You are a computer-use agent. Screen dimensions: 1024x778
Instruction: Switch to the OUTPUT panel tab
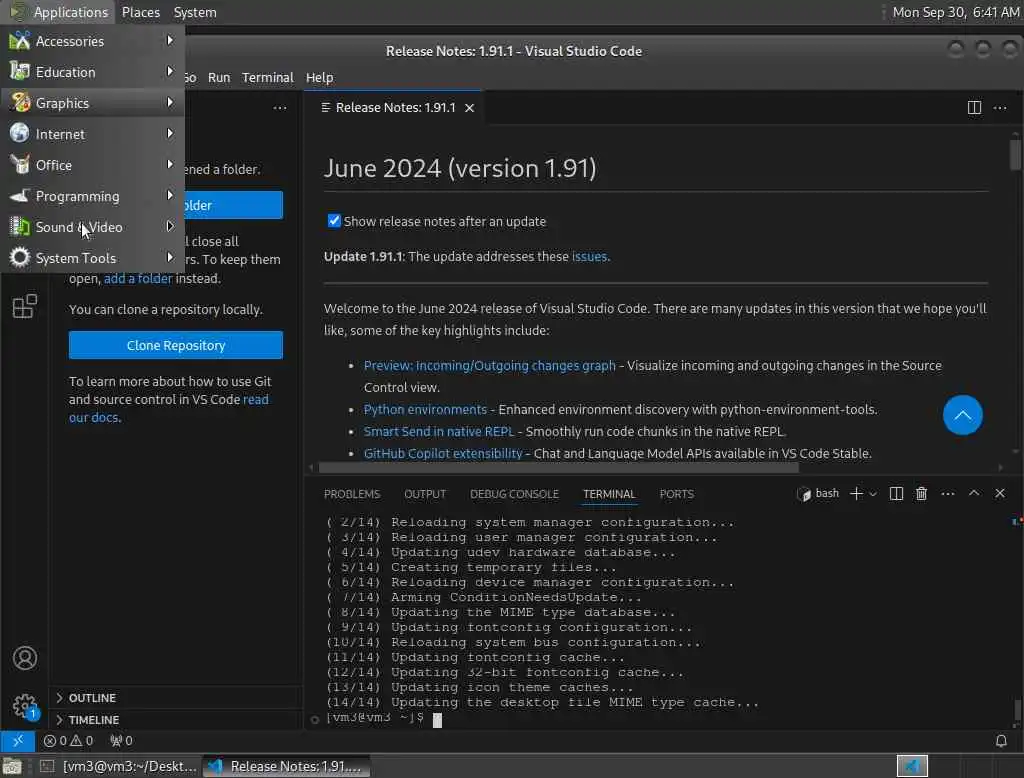[x=424, y=494]
